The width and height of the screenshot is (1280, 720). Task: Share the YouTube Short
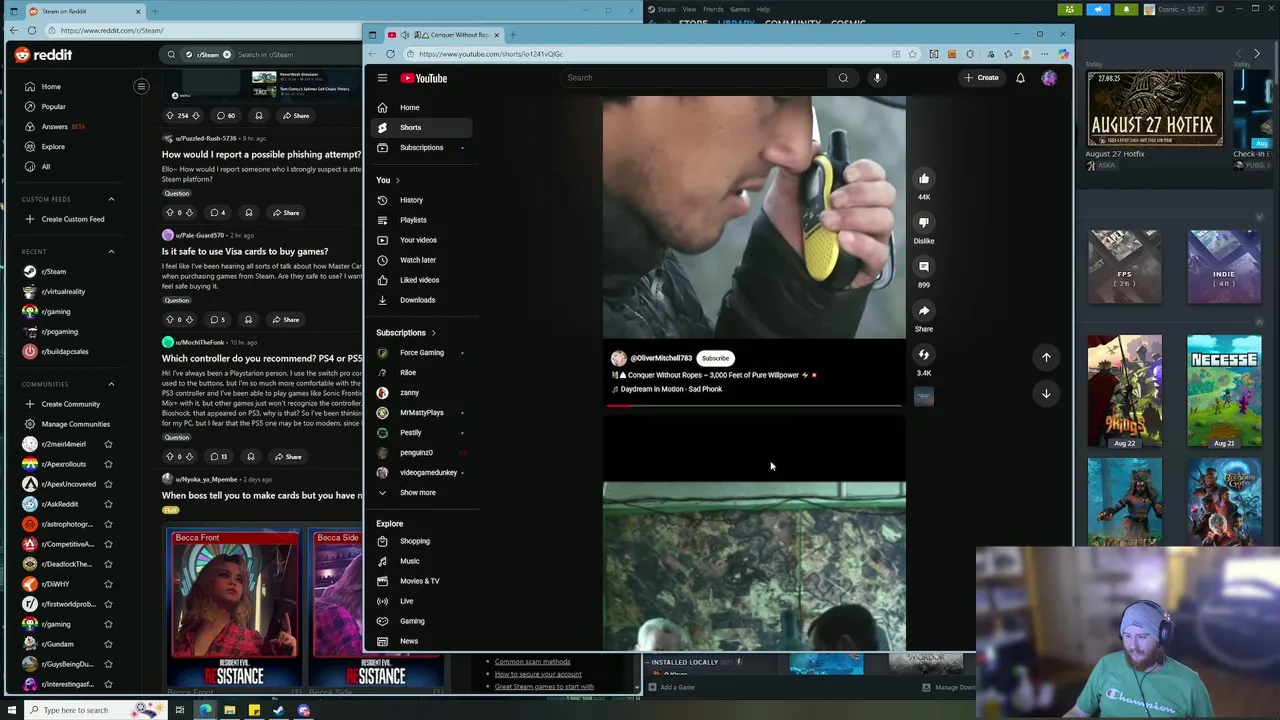pos(924,311)
